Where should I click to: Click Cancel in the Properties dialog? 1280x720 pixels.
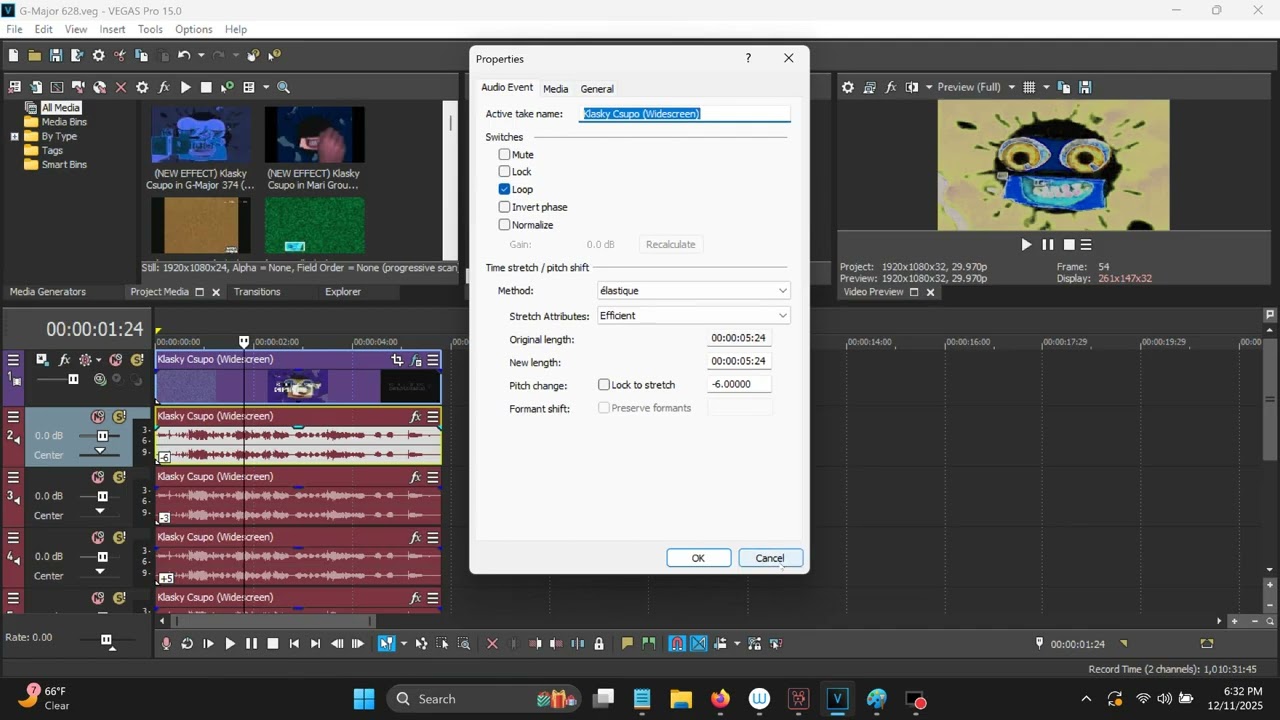pos(770,558)
